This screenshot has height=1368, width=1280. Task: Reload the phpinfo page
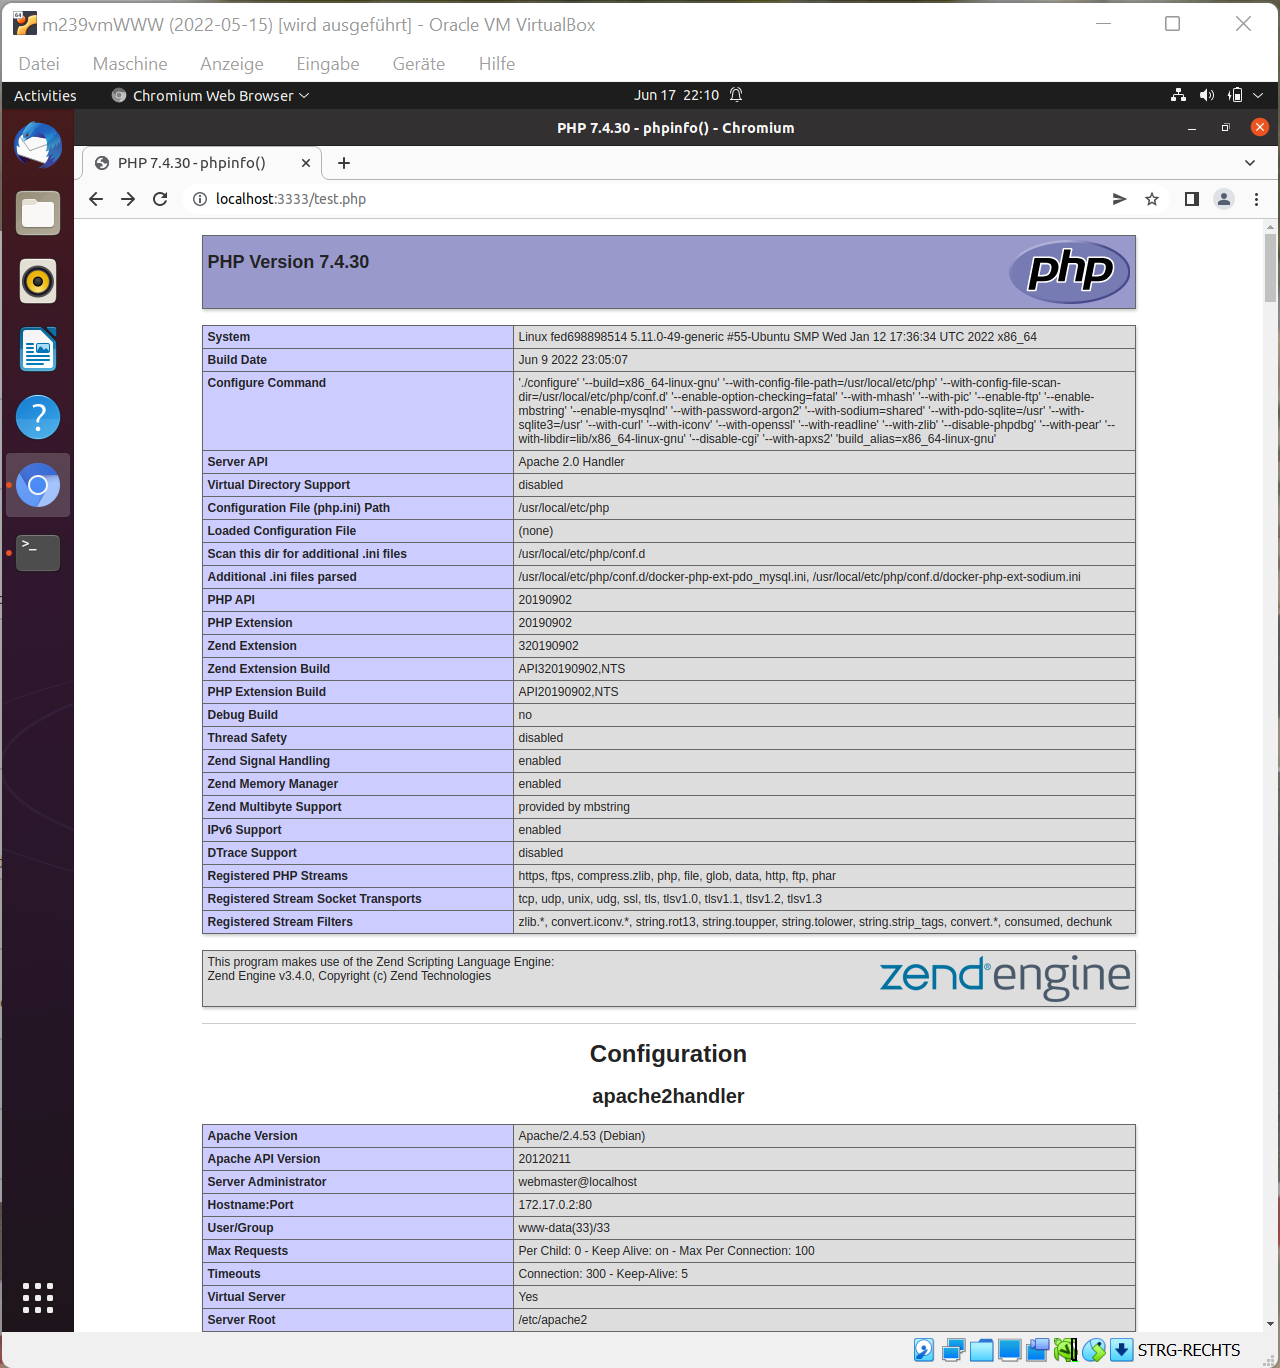[160, 199]
